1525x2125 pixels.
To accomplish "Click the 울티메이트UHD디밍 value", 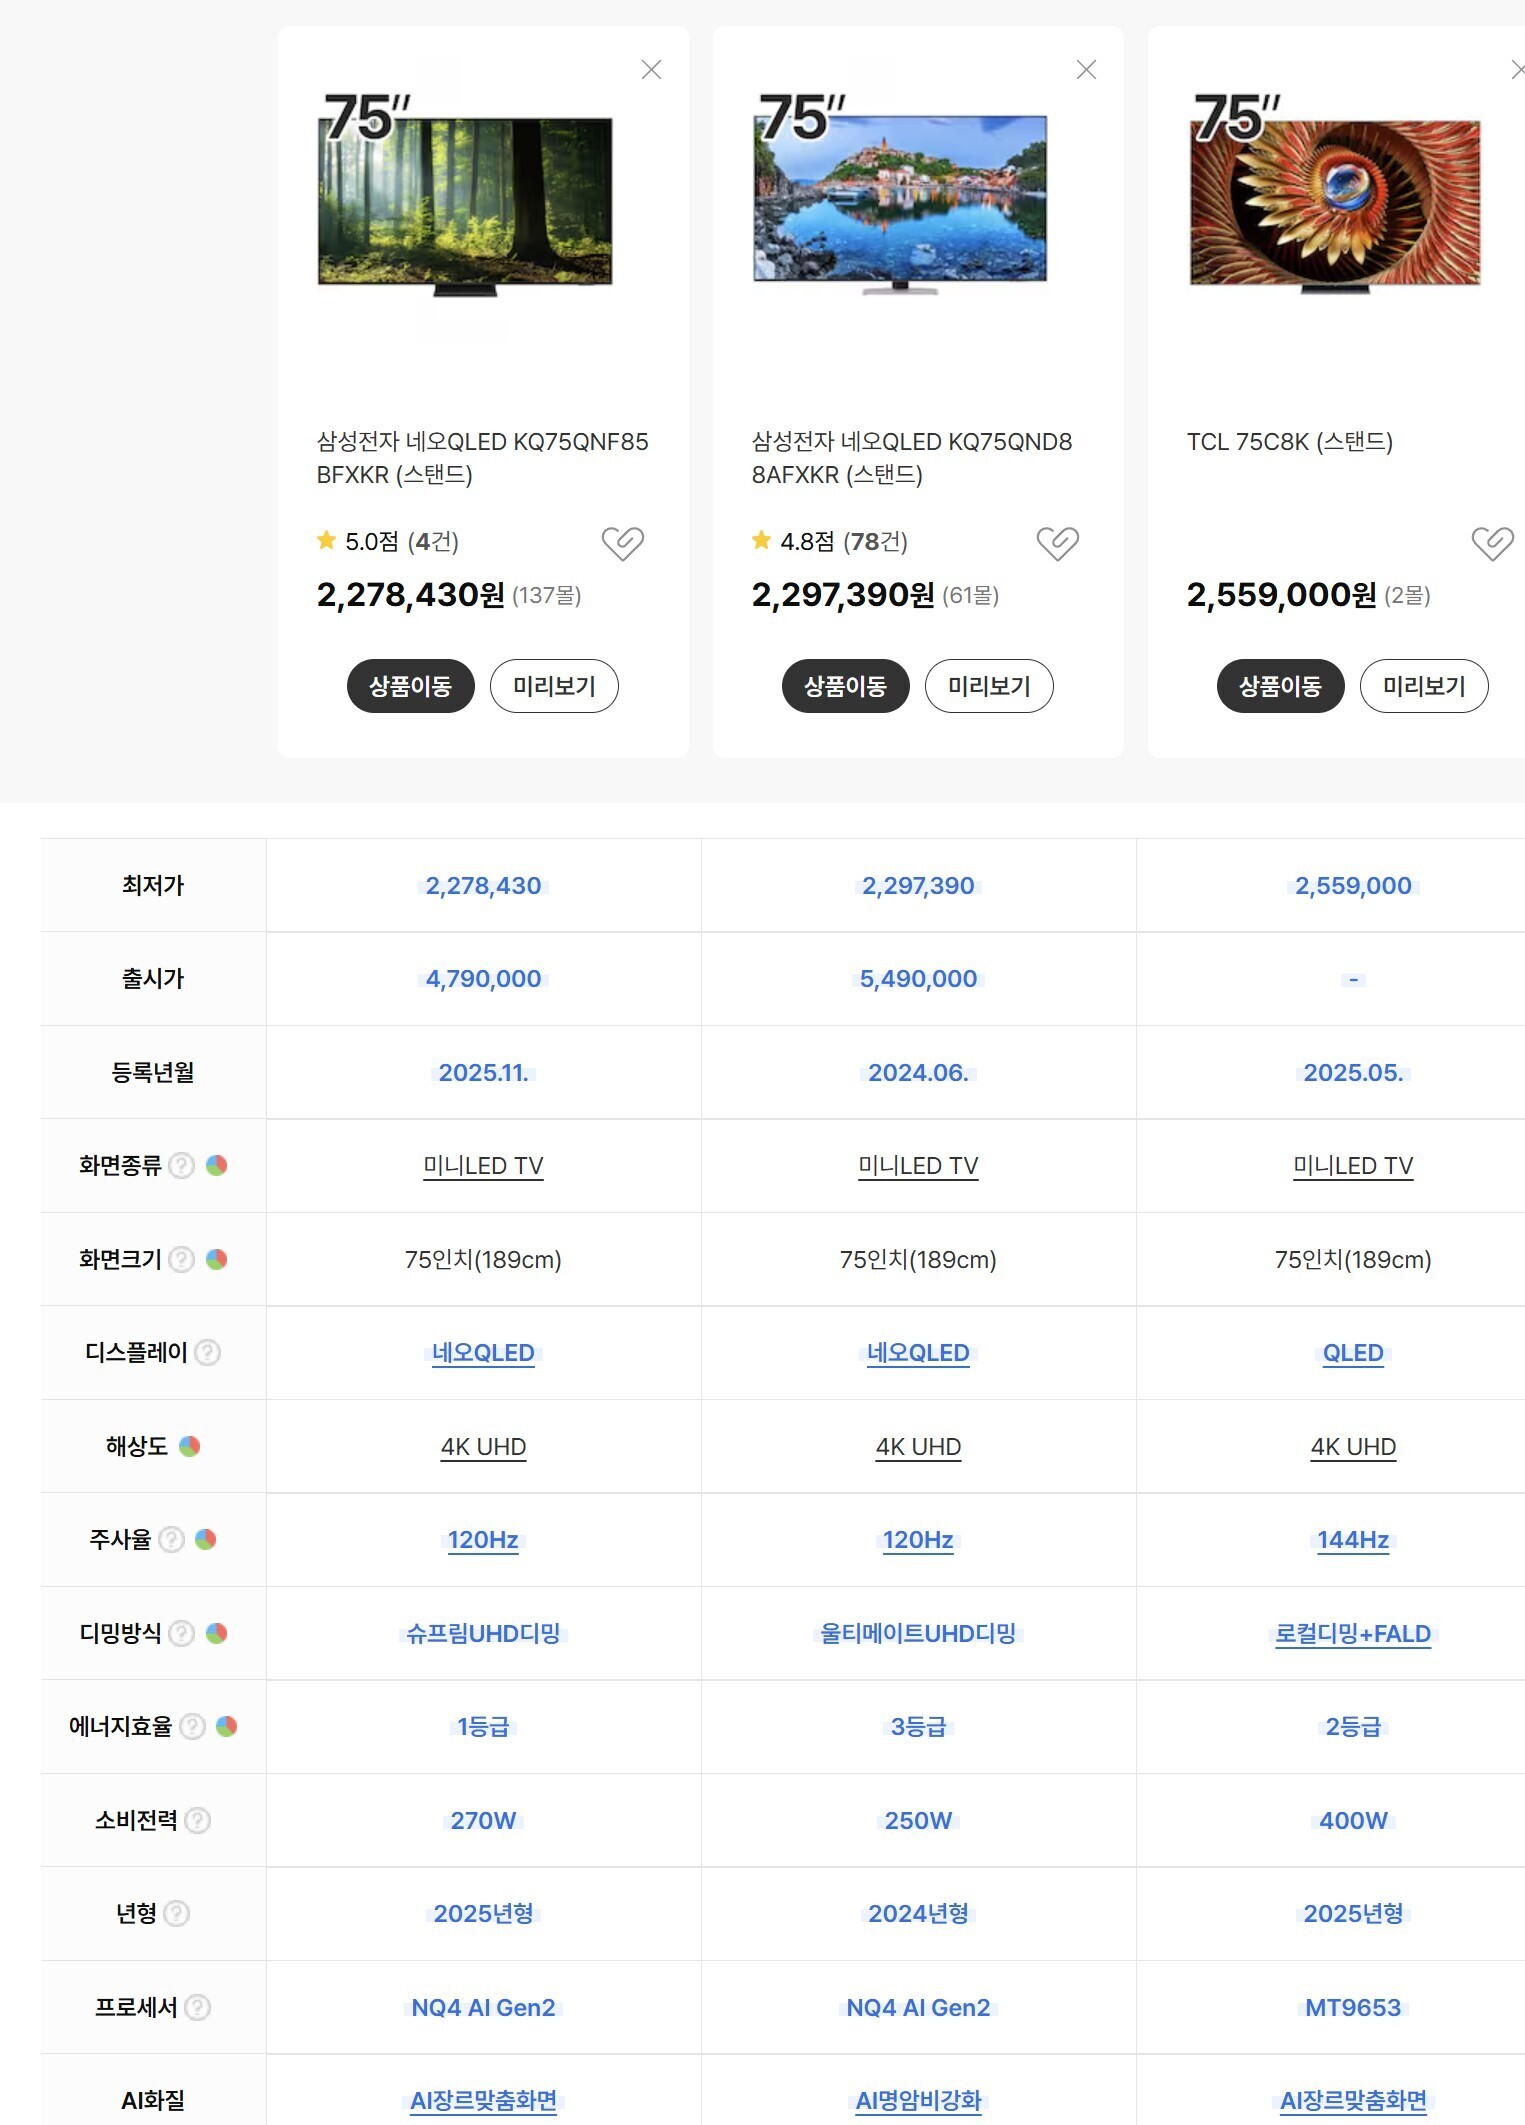I will coord(918,1634).
